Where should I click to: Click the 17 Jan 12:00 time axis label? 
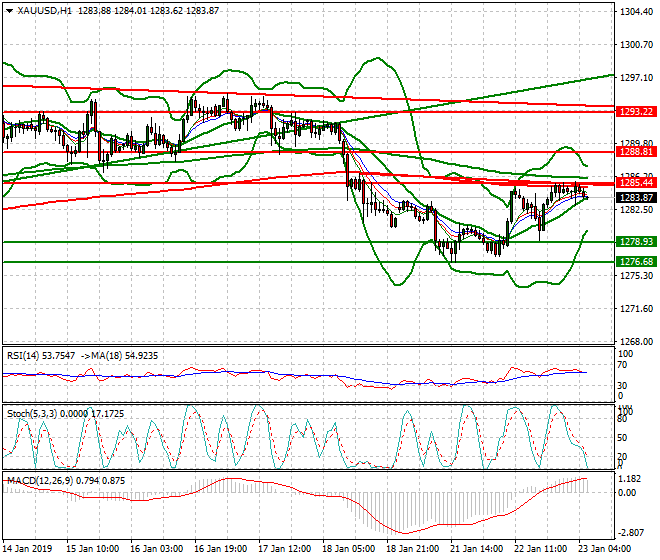click(284, 549)
